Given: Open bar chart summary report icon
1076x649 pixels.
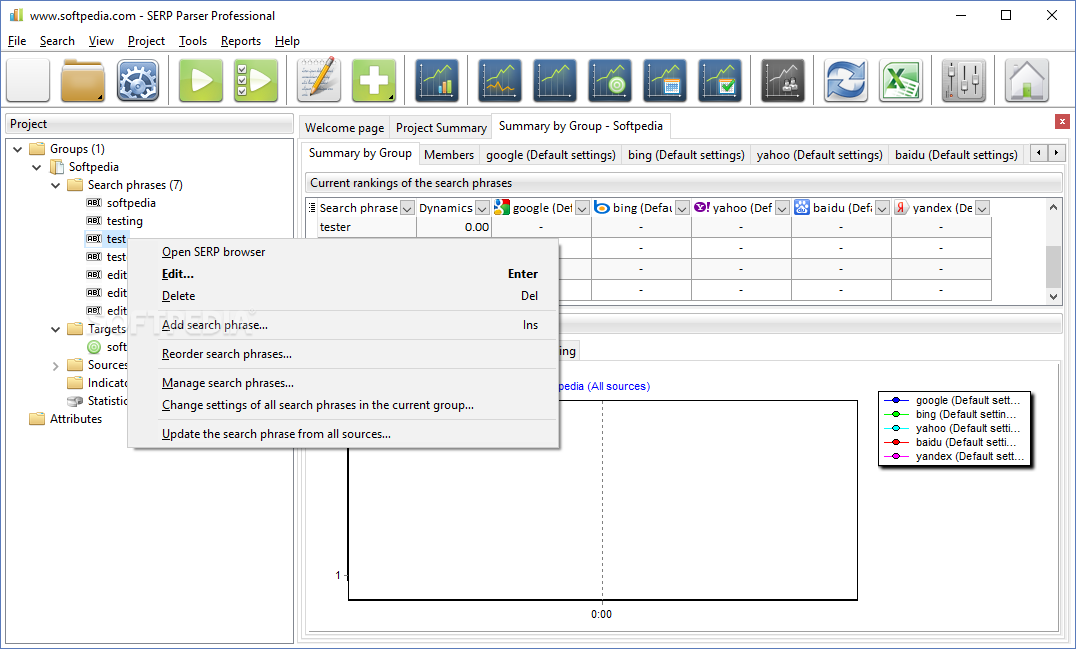Looking at the screenshot, I should (x=436, y=80).
